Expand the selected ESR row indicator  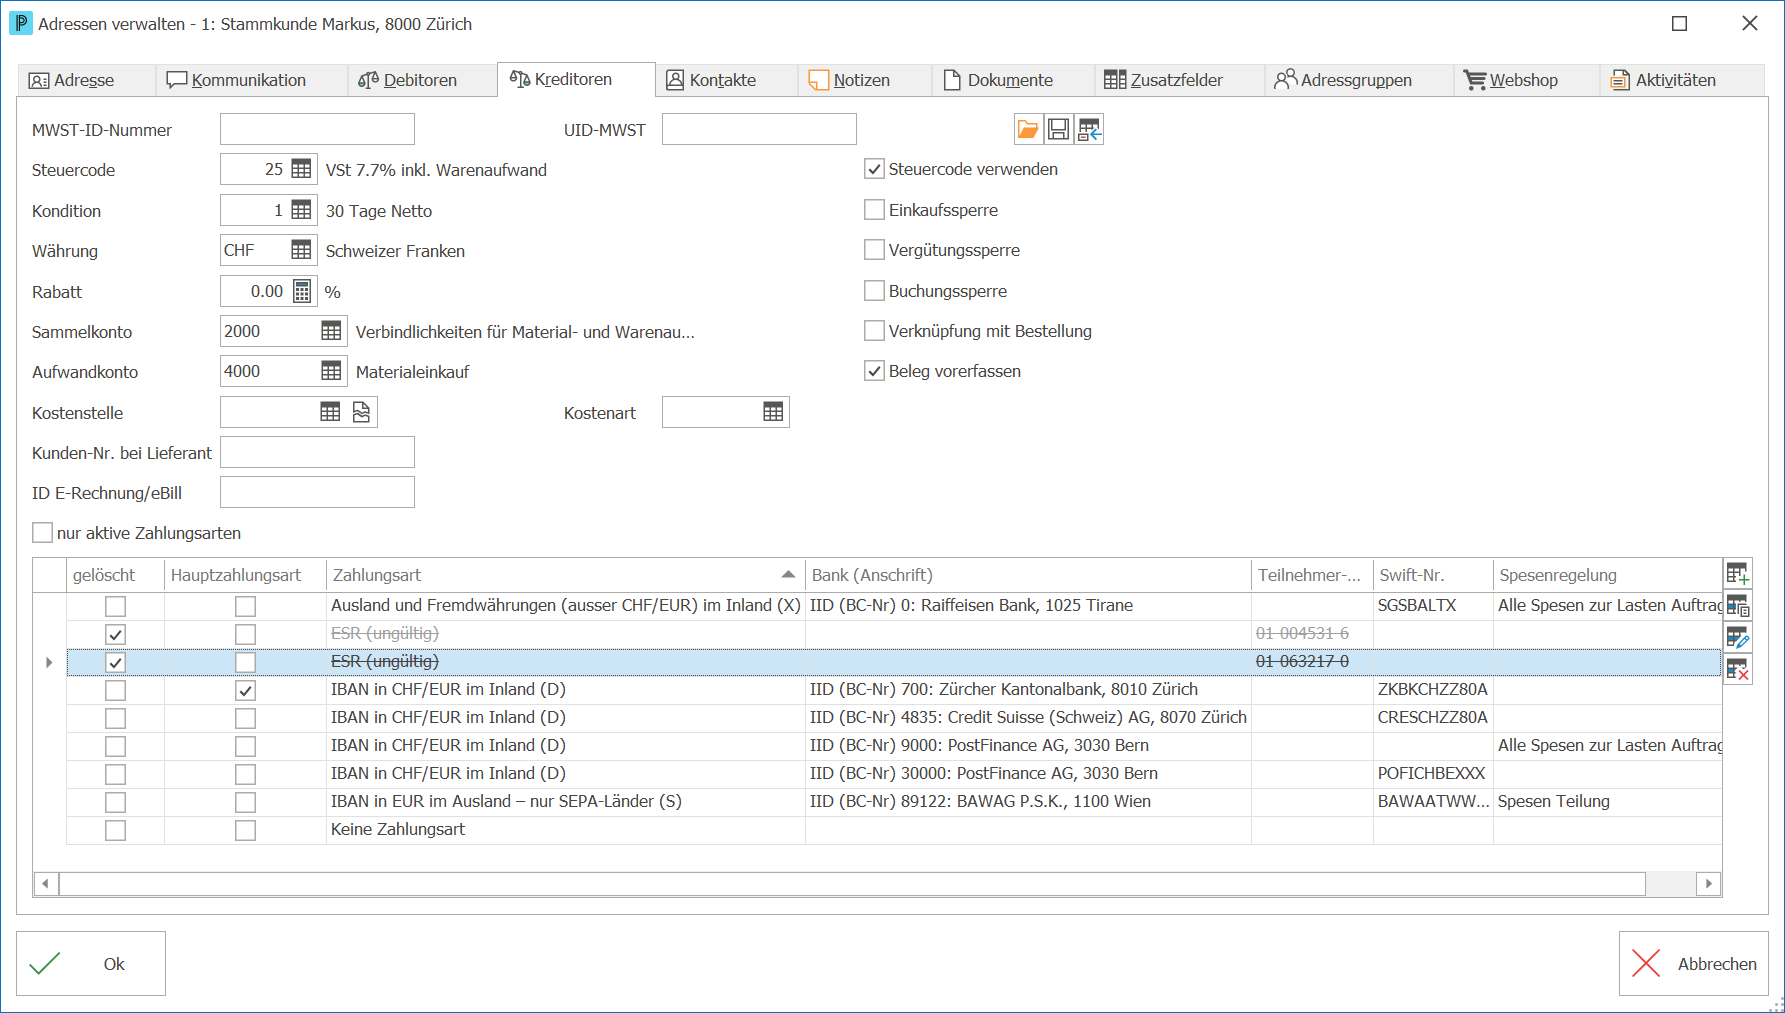[49, 662]
